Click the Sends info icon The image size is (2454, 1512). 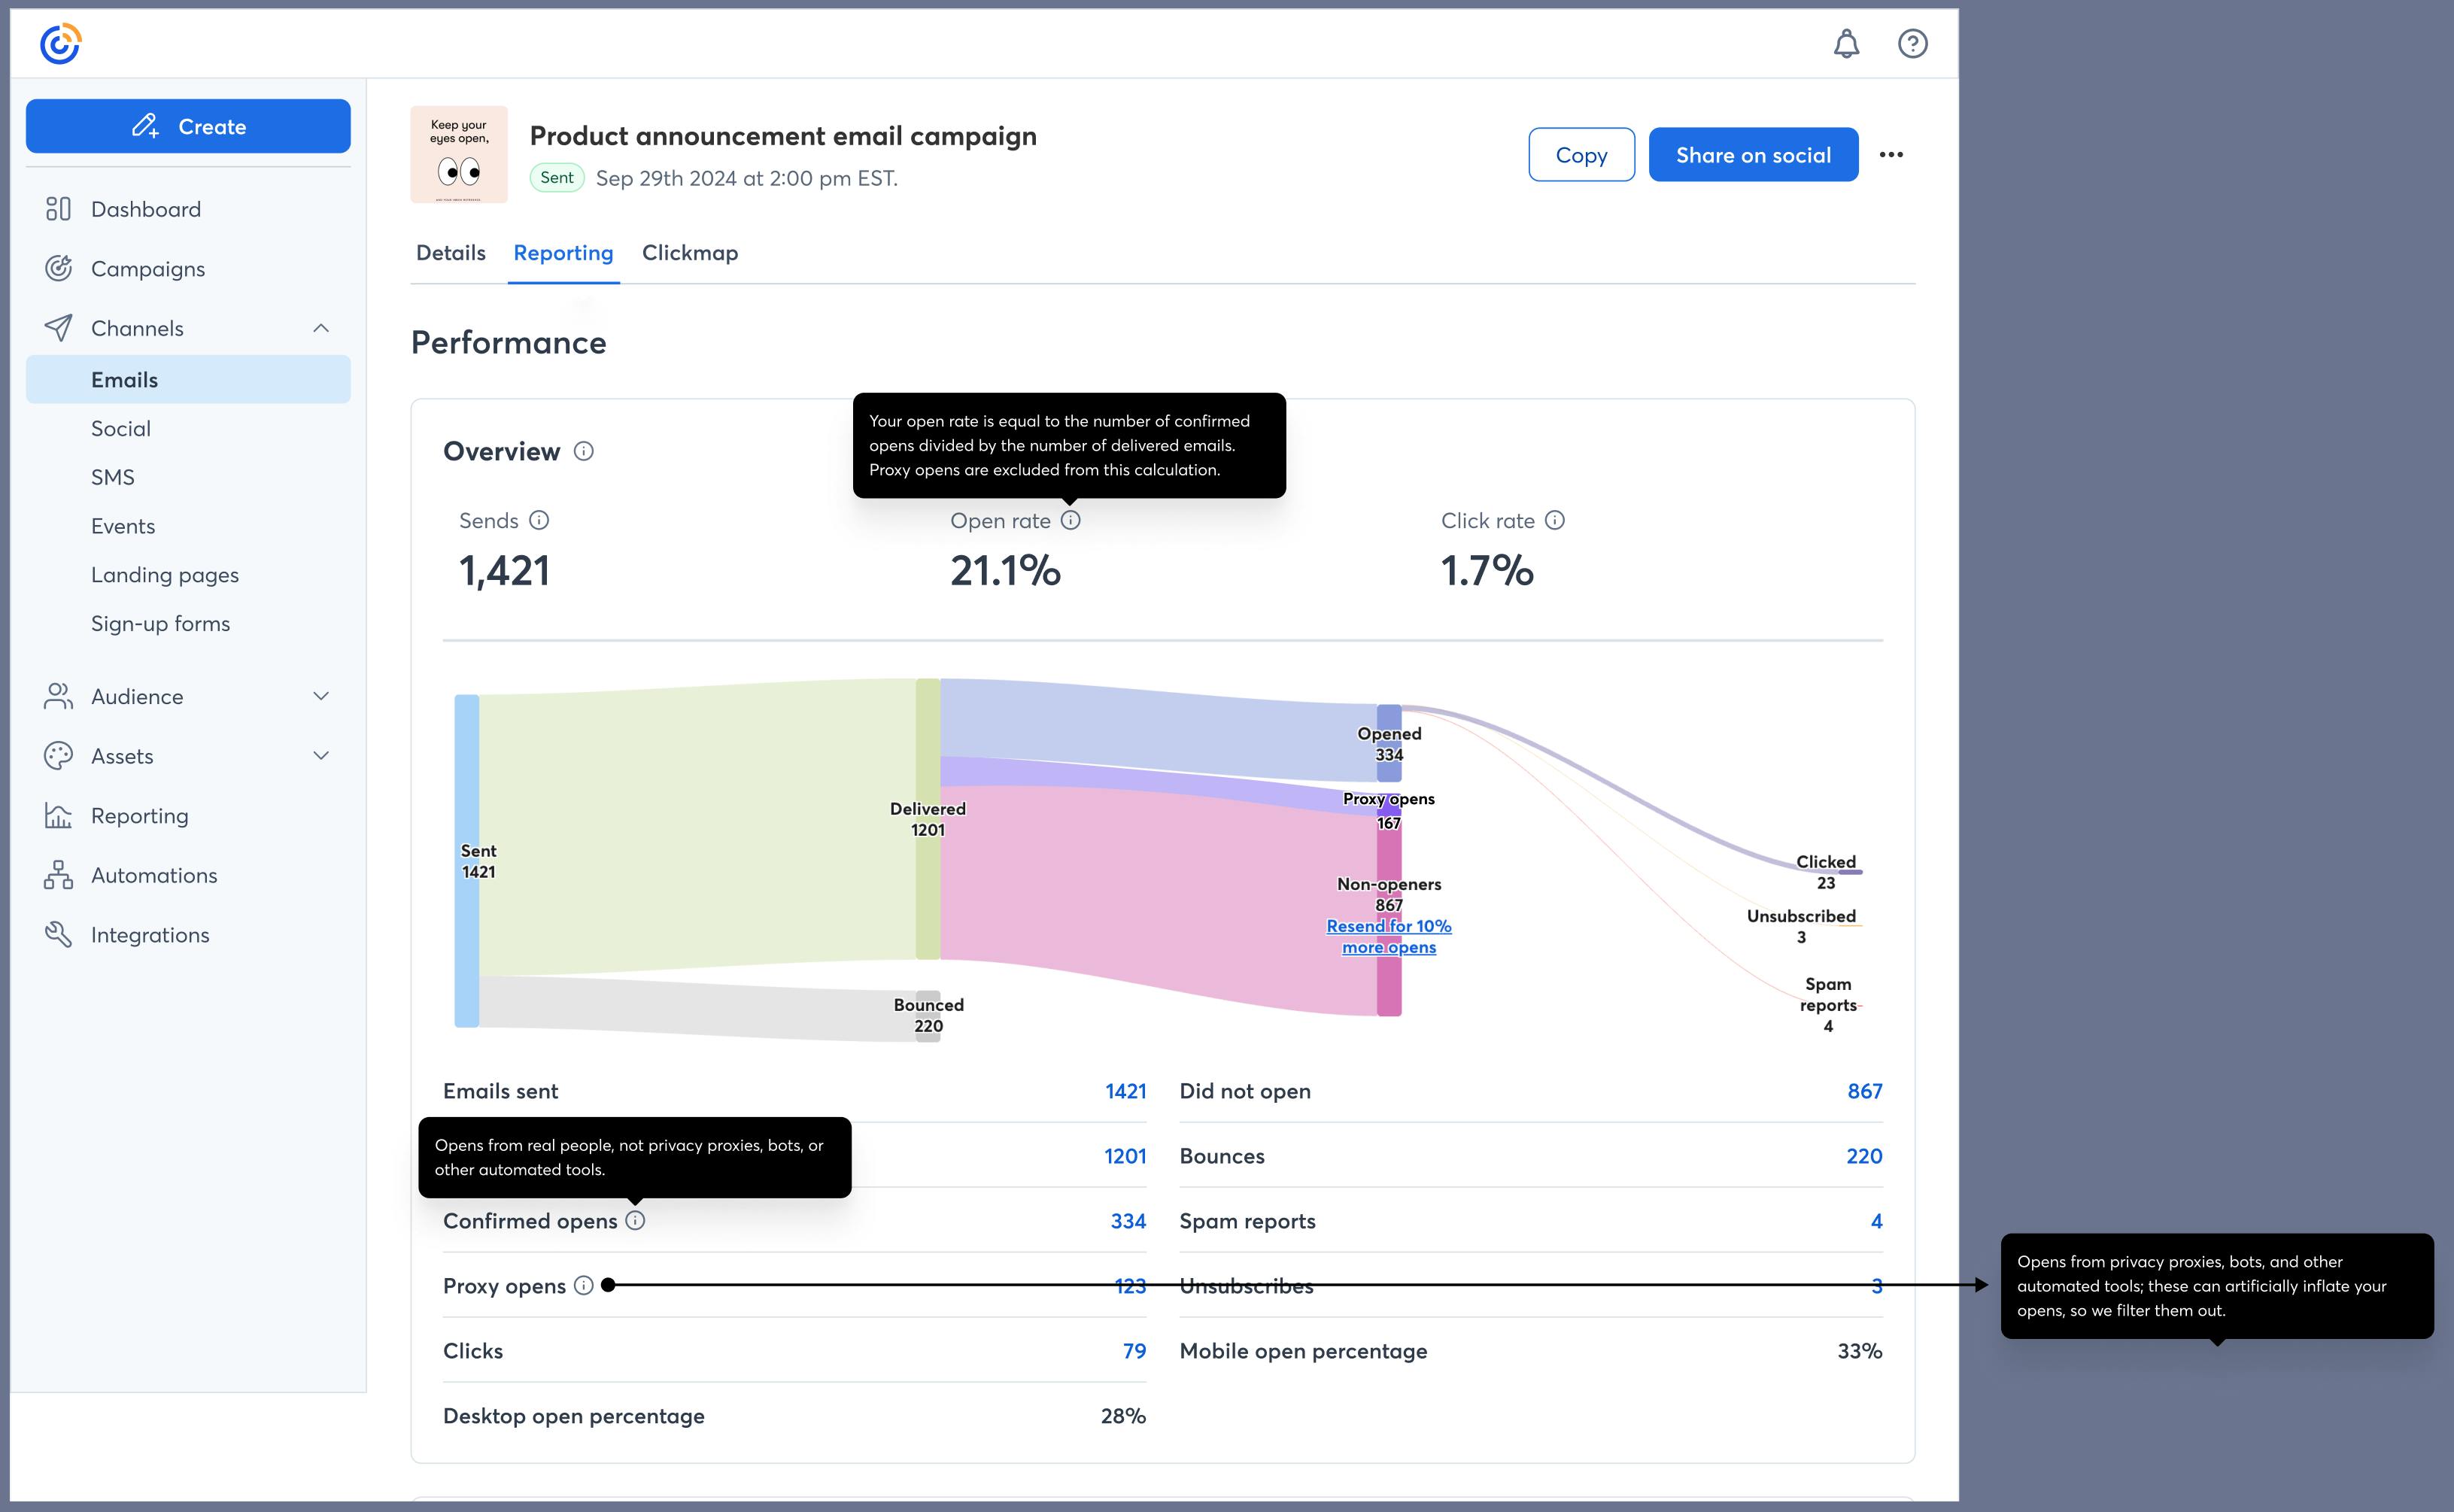pos(539,520)
